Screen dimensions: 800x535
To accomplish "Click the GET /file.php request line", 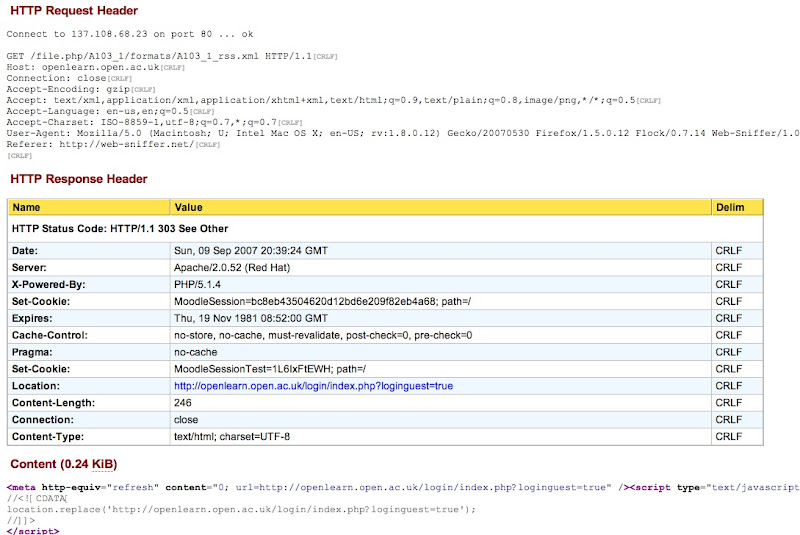I will (x=160, y=56).
